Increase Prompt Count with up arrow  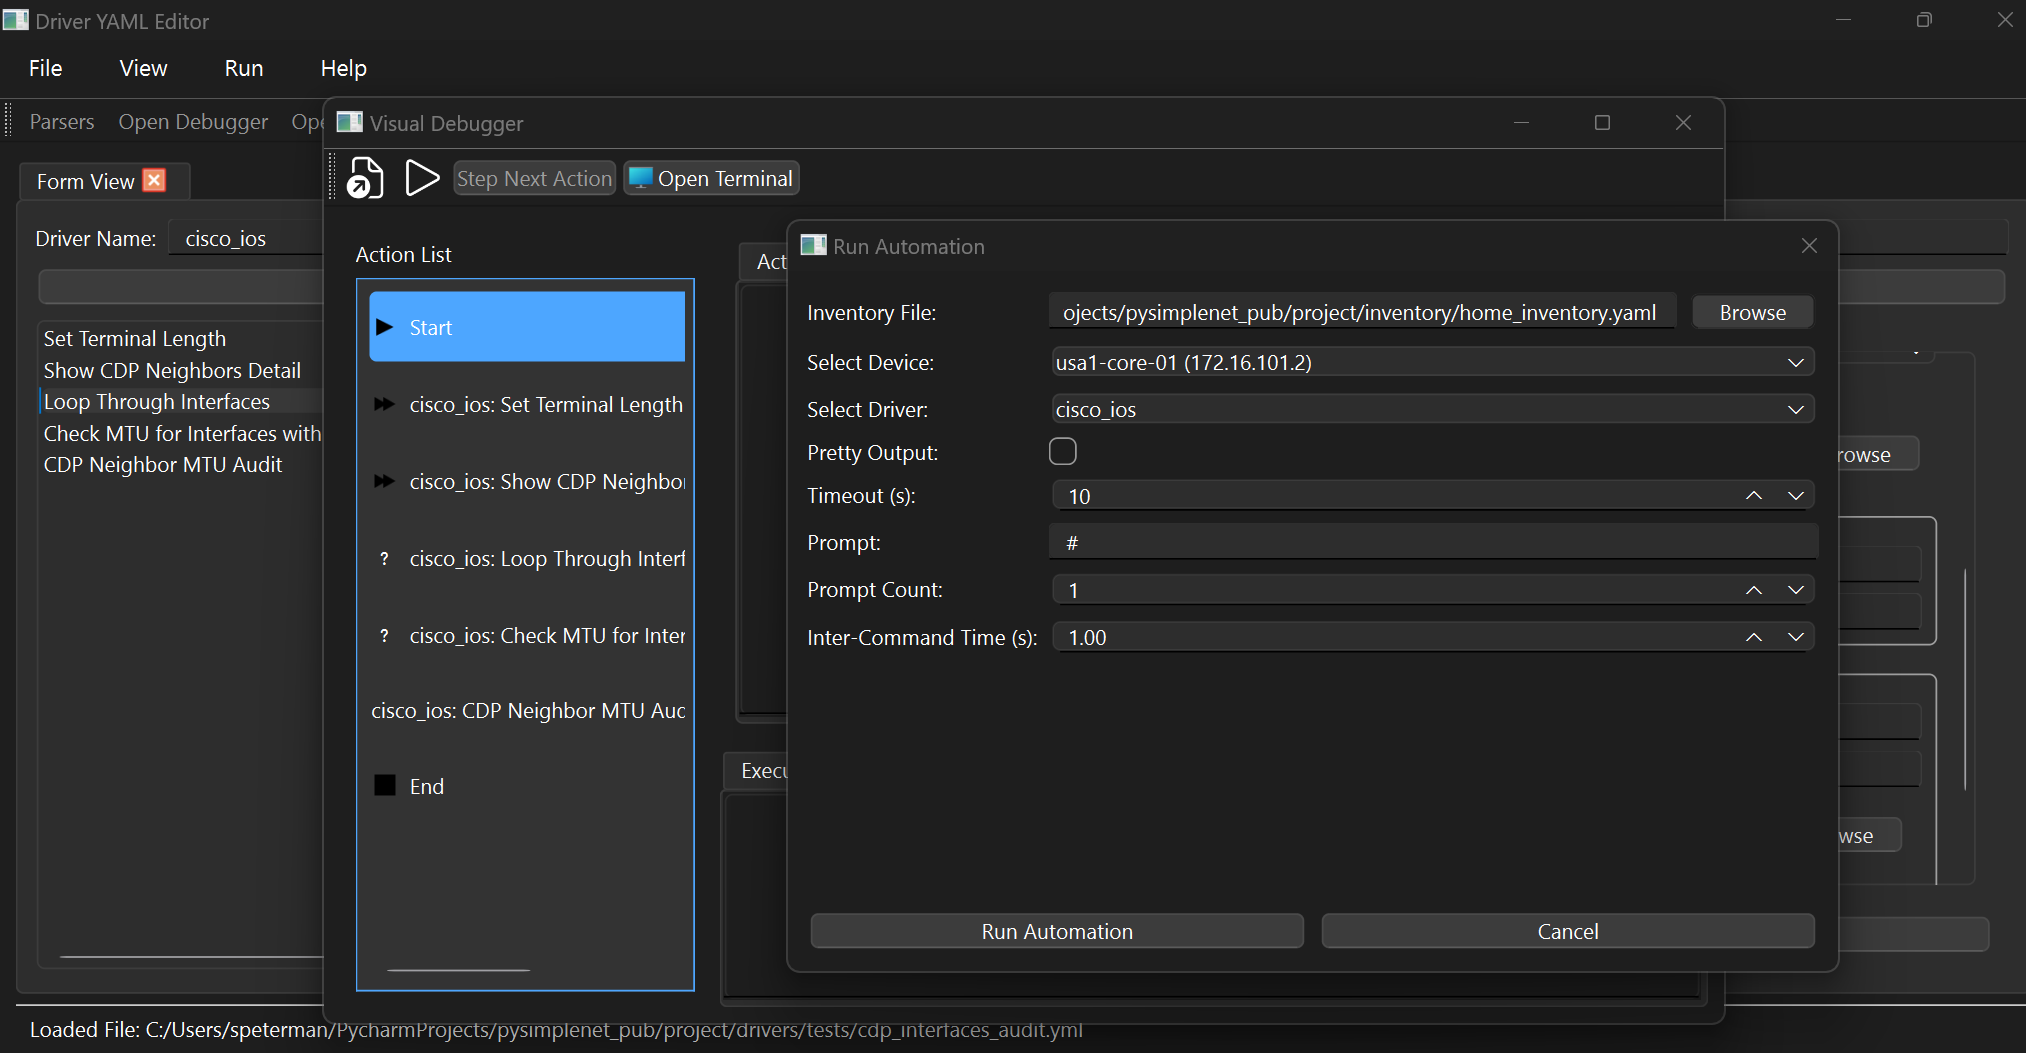[1754, 590]
